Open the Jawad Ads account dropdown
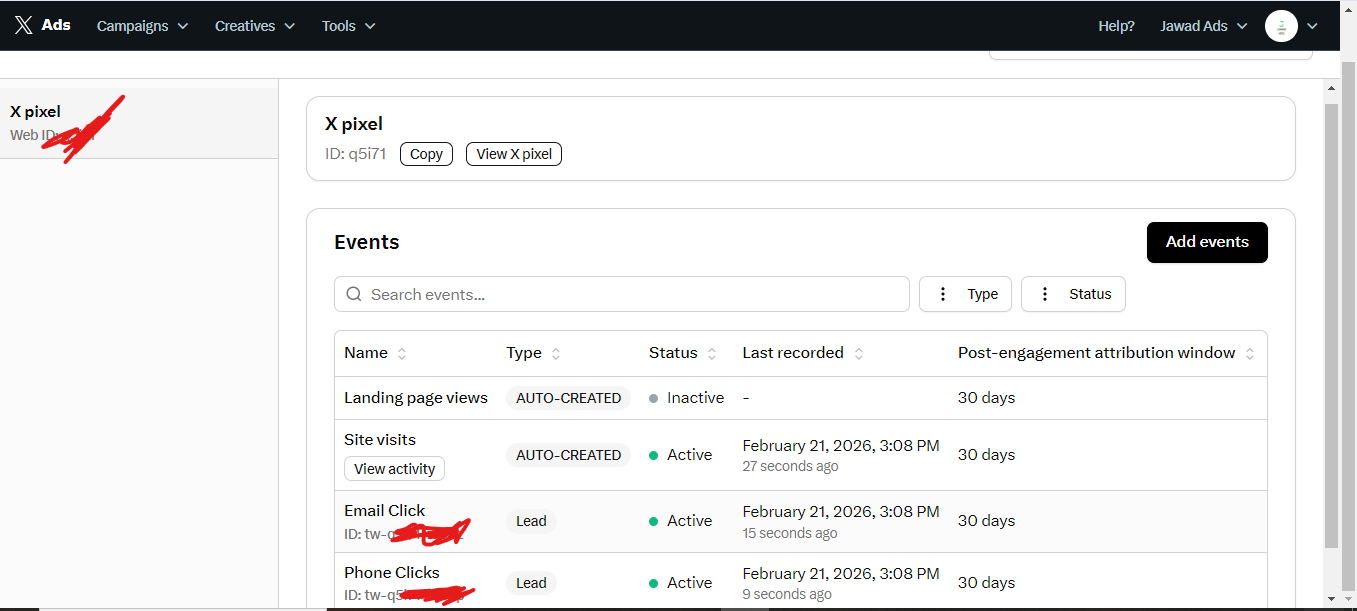The width and height of the screenshot is (1357, 611). pos(1203,26)
